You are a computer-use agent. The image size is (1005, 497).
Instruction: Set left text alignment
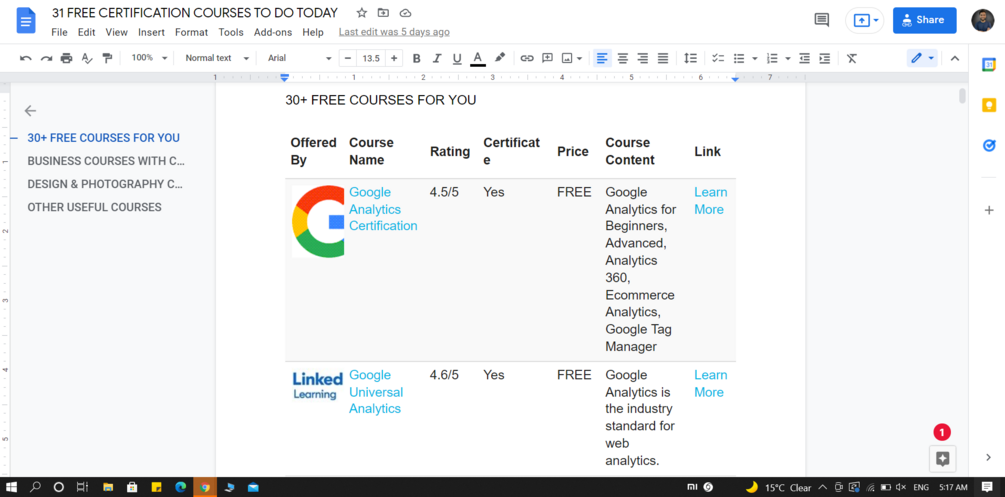coord(601,58)
